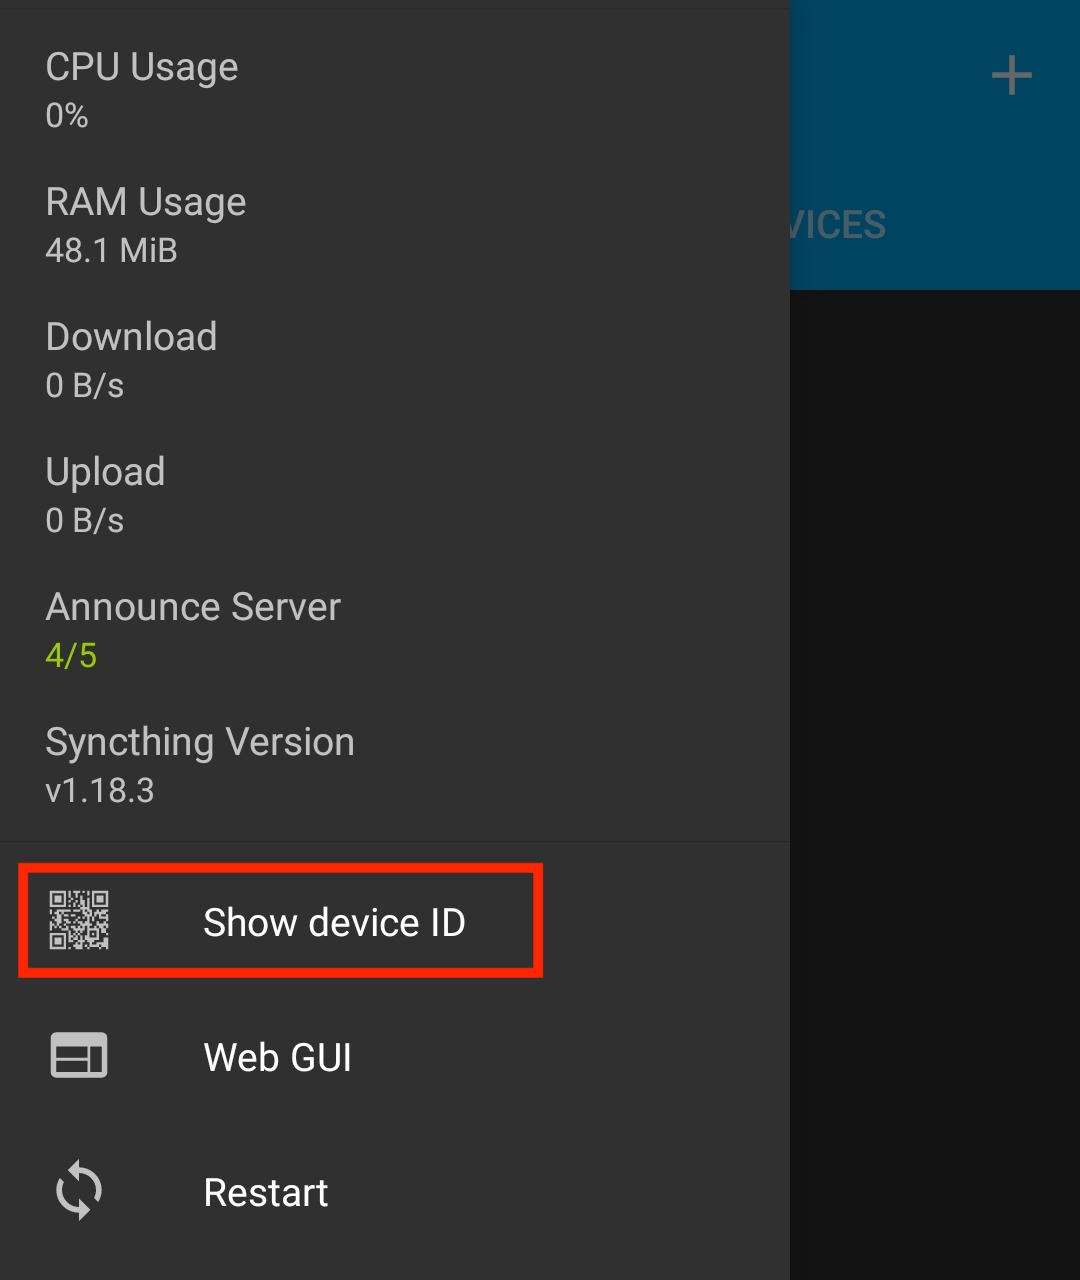Select the Download heading
Screen dimensions: 1080x1280
click(131, 337)
